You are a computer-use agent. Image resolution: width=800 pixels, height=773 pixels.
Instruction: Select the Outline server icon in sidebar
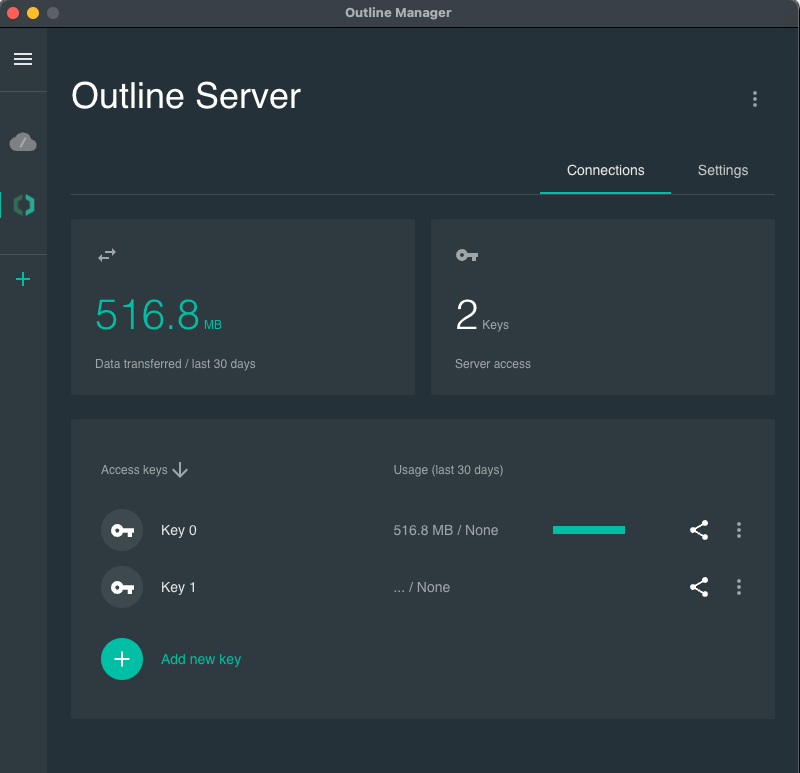click(23, 205)
